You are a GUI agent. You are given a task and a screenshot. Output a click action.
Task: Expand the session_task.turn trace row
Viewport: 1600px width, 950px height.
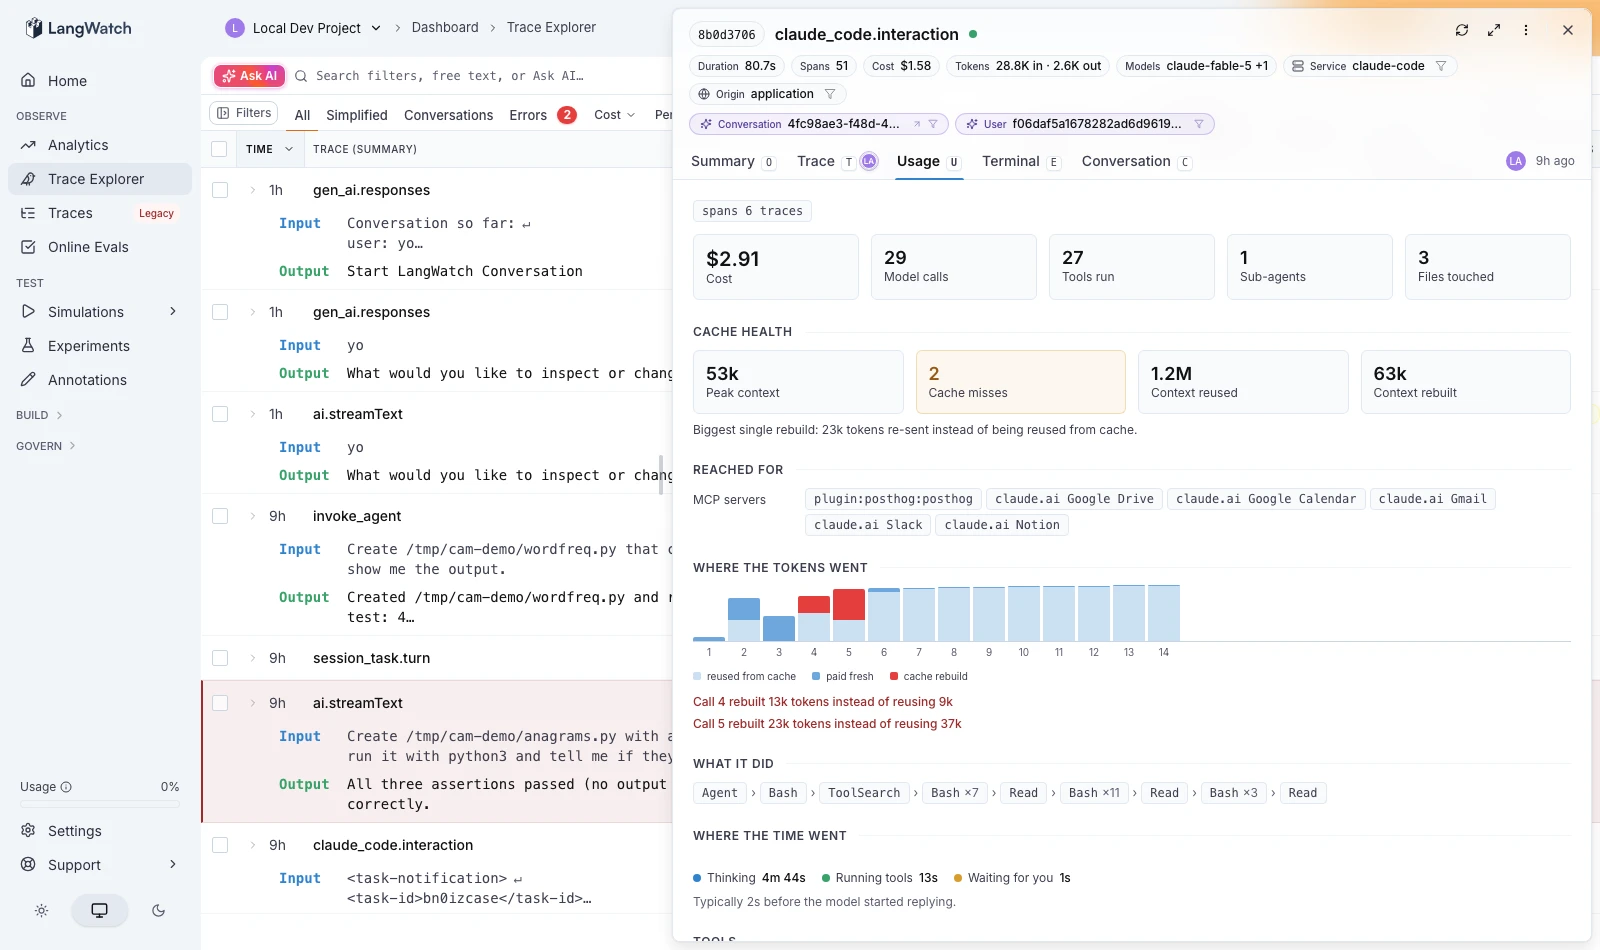pyautogui.click(x=253, y=658)
